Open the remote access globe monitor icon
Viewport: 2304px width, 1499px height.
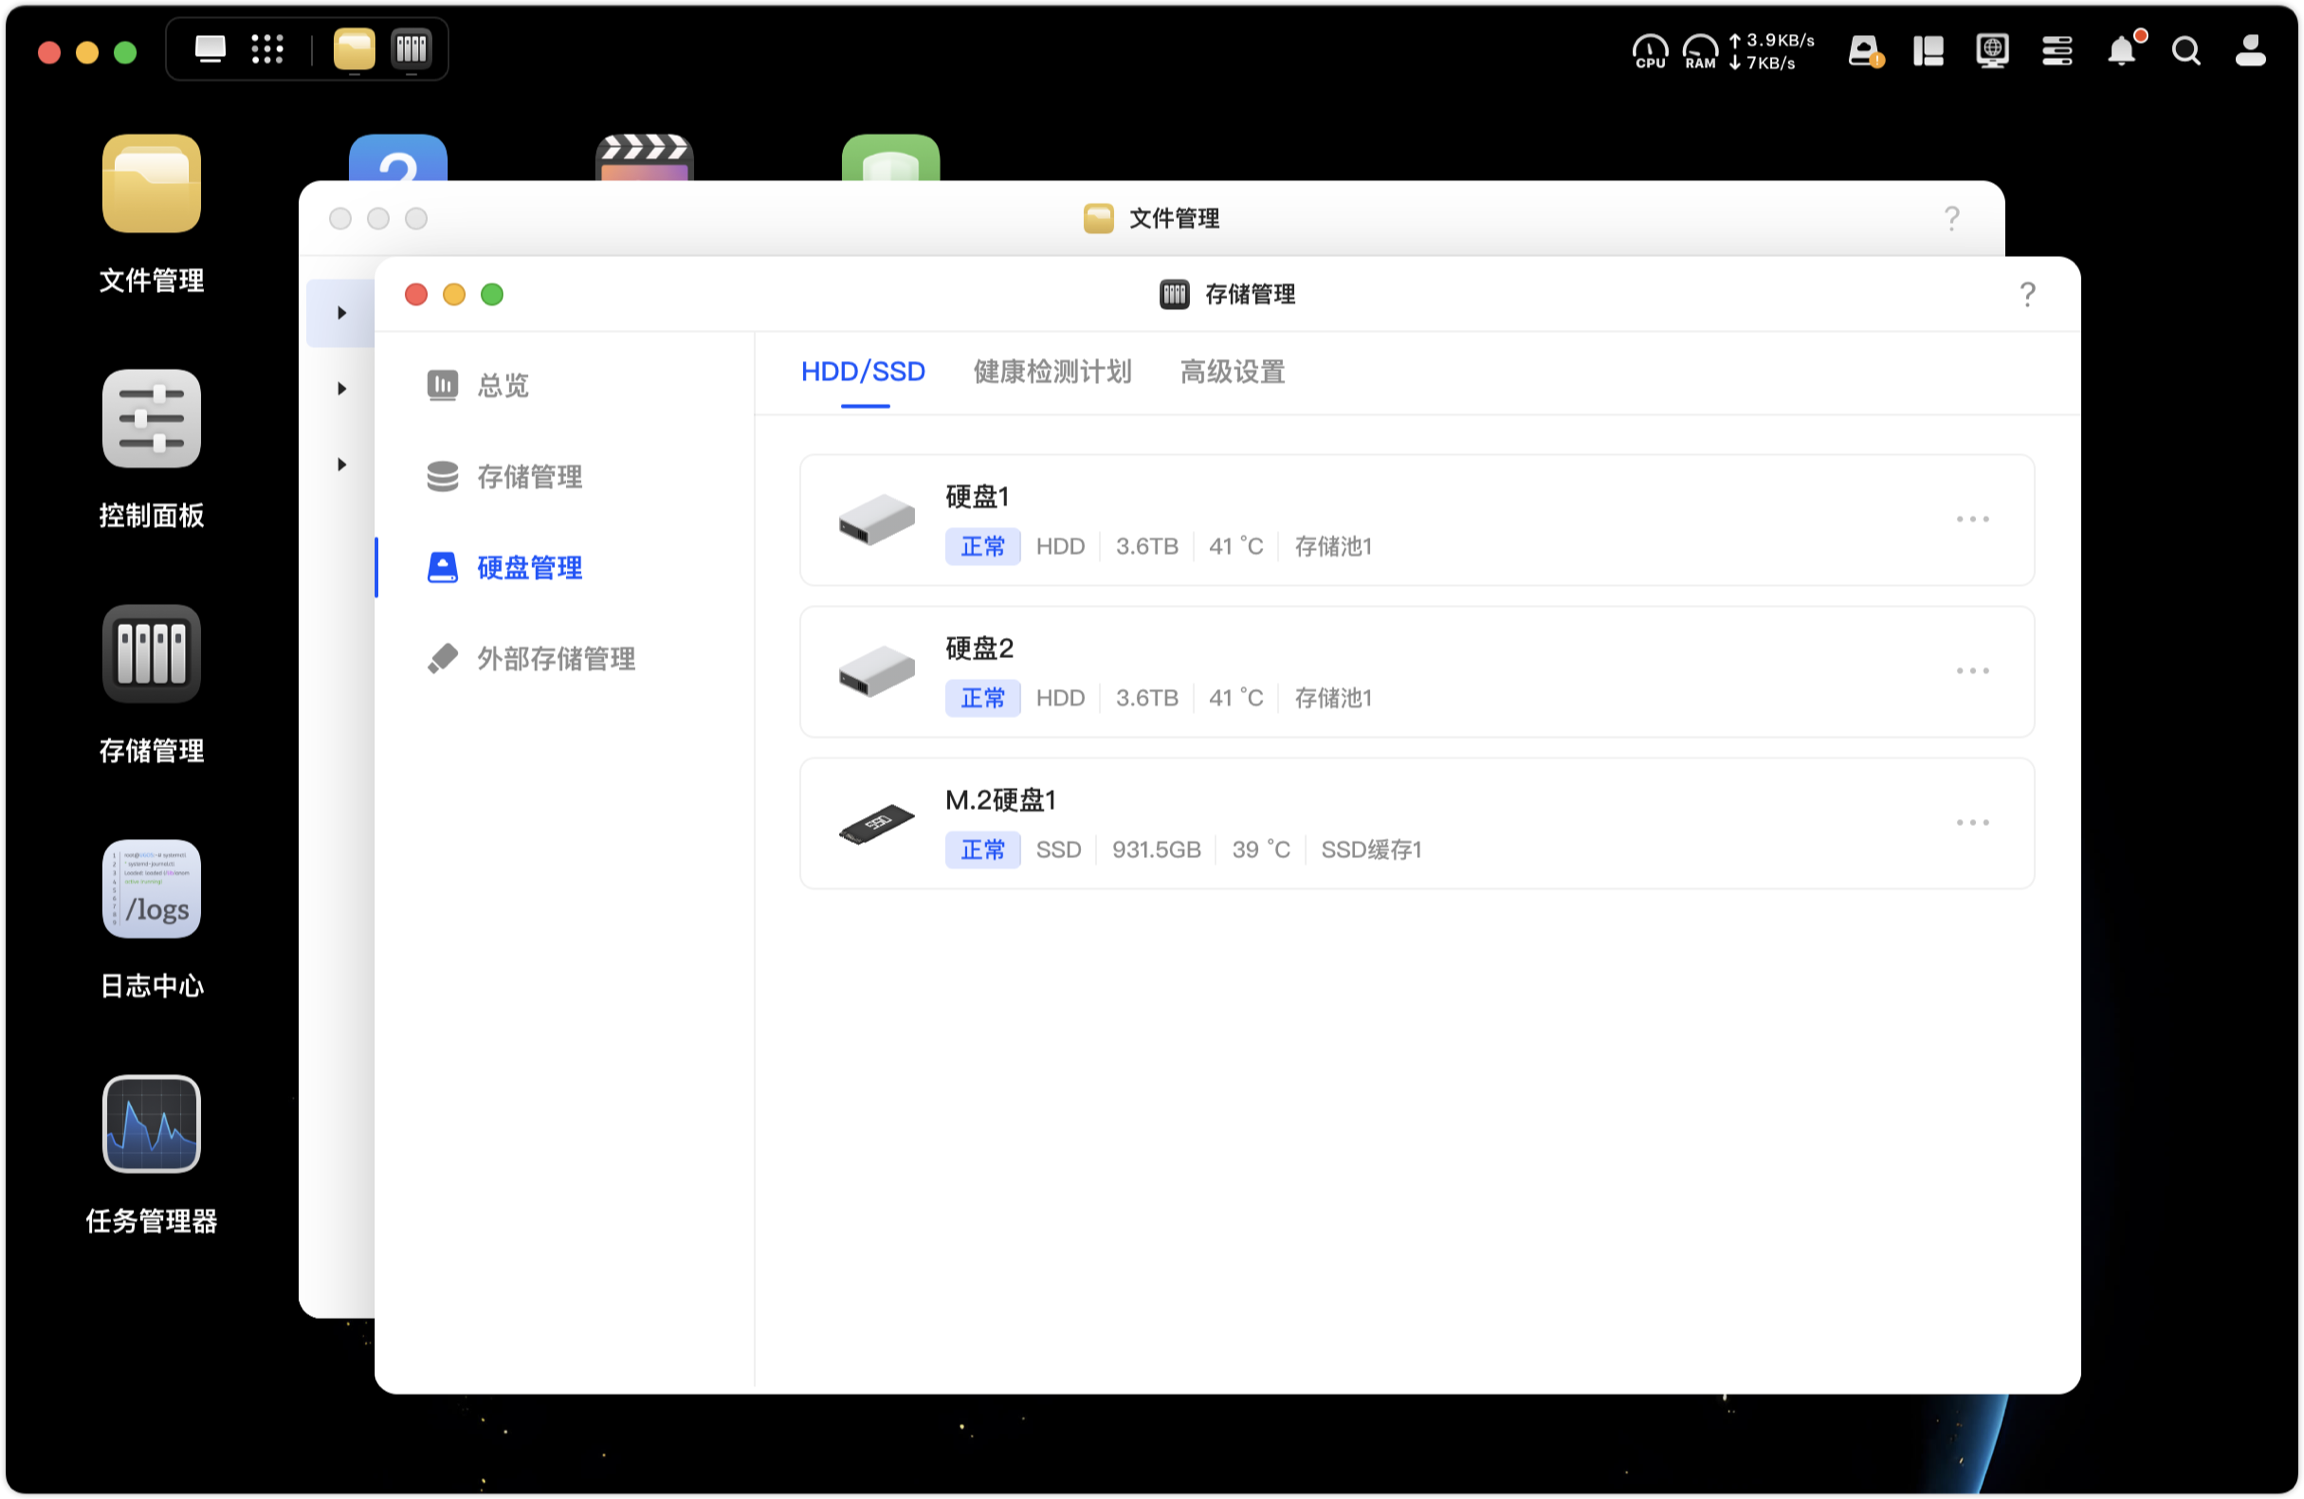pyautogui.click(x=1992, y=51)
